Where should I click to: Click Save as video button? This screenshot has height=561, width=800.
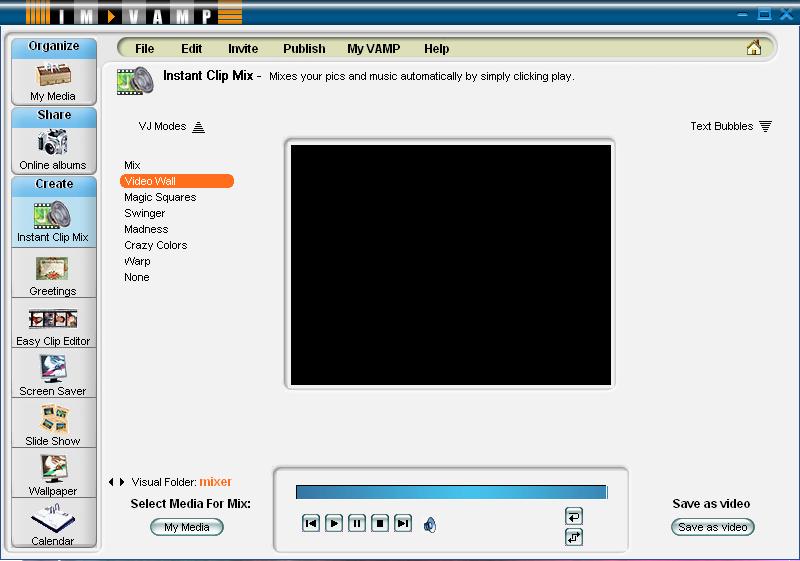(712, 527)
